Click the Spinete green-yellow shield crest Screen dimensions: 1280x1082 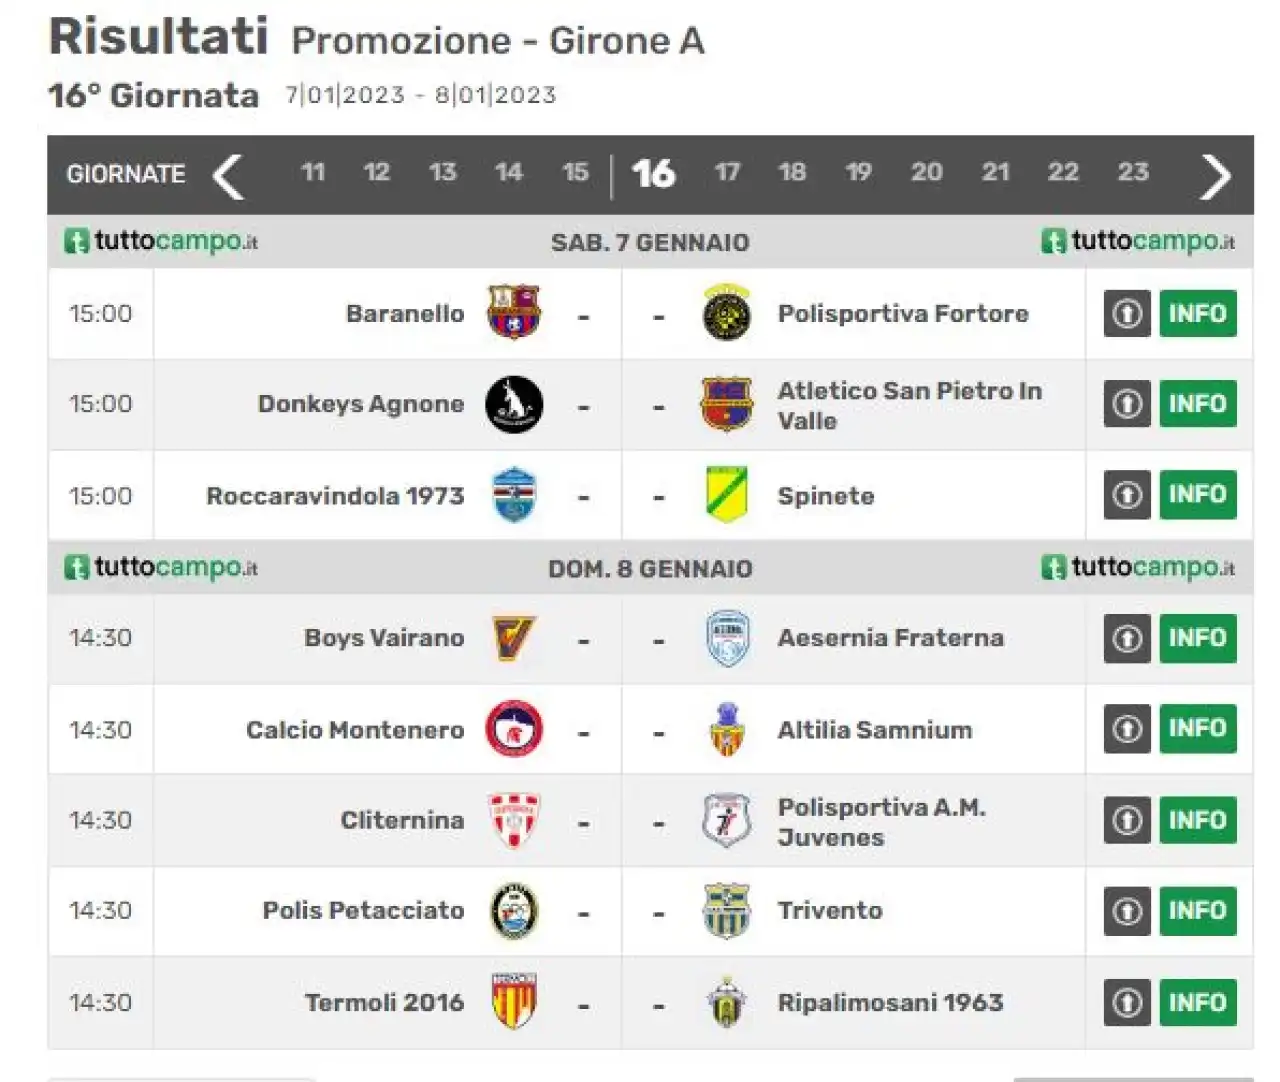point(727,494)
